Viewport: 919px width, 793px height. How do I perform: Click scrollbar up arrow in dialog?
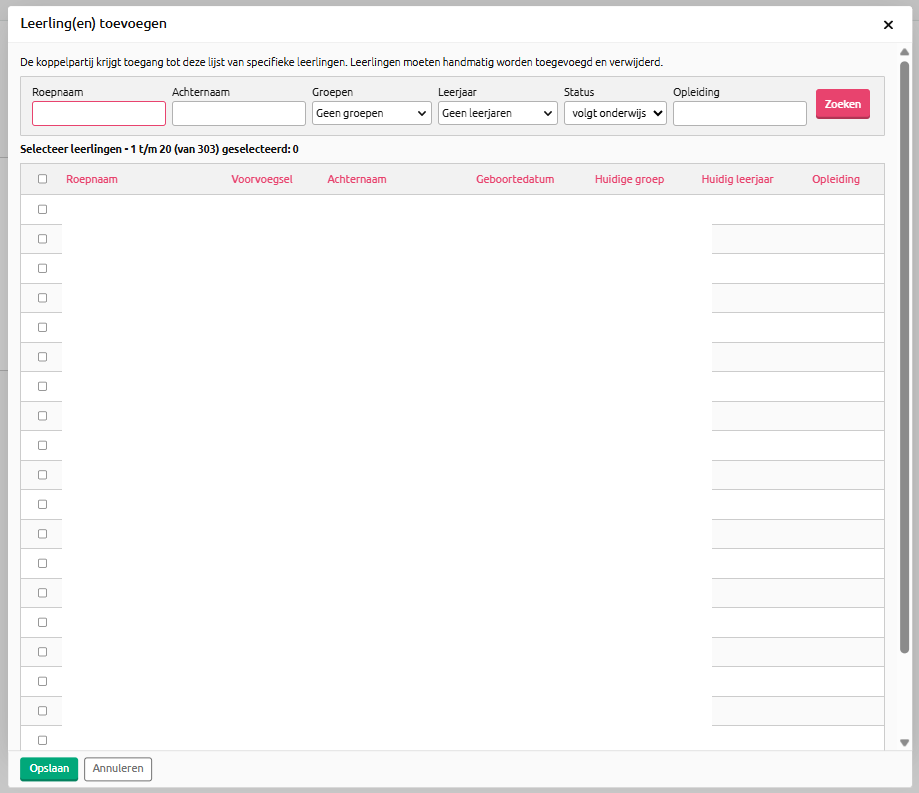904,52
